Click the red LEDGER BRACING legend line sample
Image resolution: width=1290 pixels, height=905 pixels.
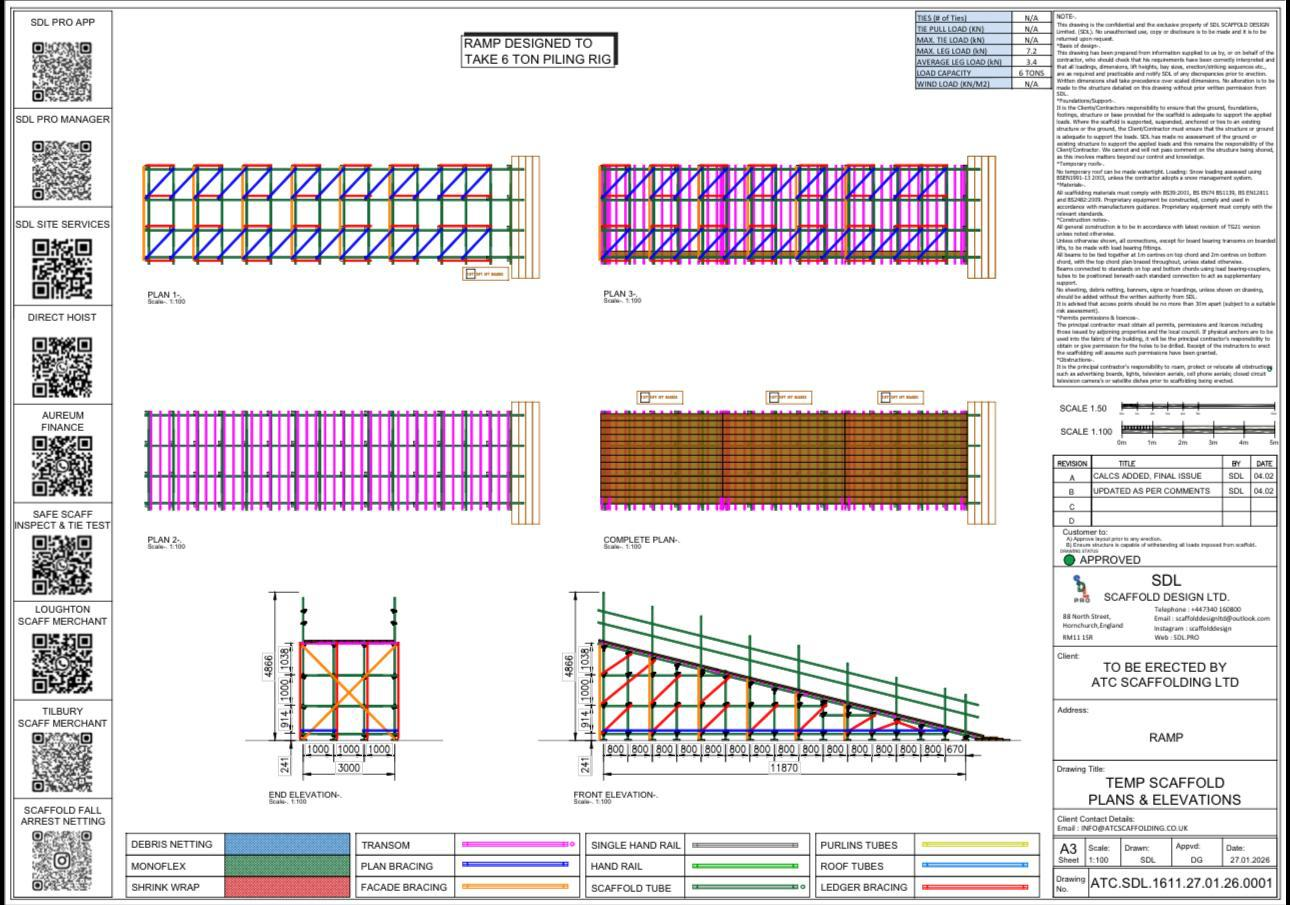pos(975,887)
